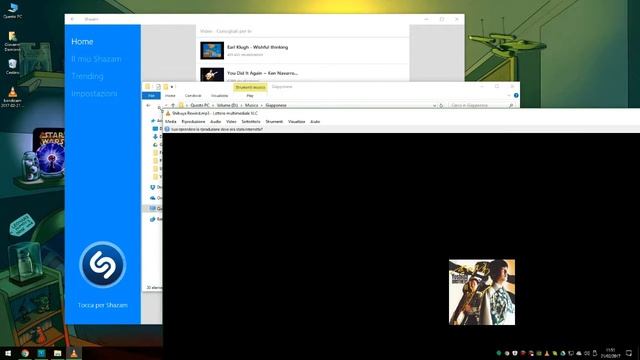Select 'Earl Klugh - Wishful thinking' title
The width and height of the screenshot is (640, 360).
pos(258,47)
